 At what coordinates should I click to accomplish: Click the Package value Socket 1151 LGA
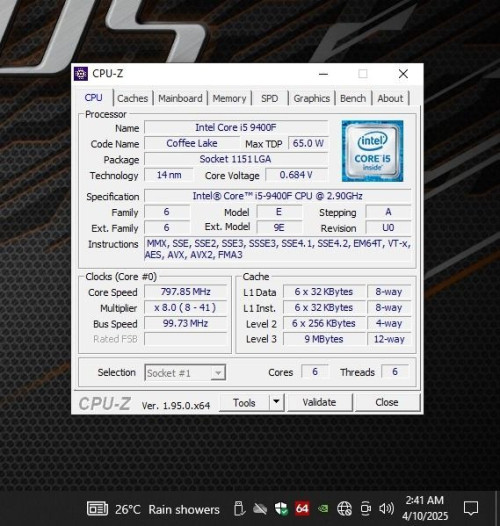point(236,159)
